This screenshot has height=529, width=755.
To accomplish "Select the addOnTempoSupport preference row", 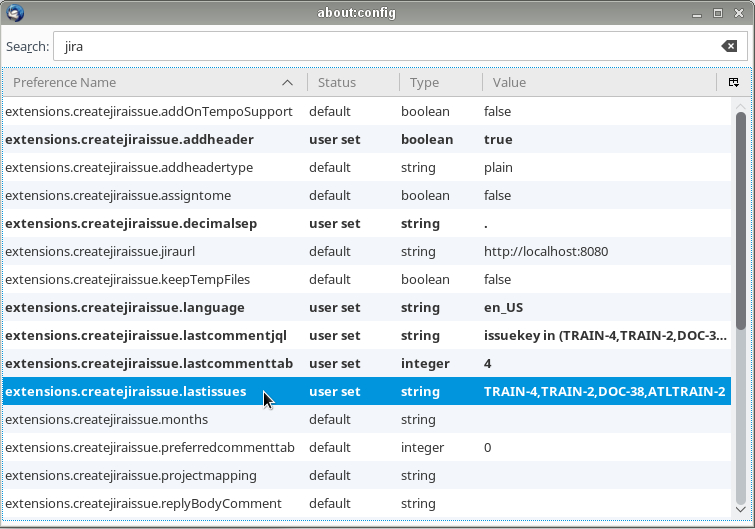I will (149, 111).
